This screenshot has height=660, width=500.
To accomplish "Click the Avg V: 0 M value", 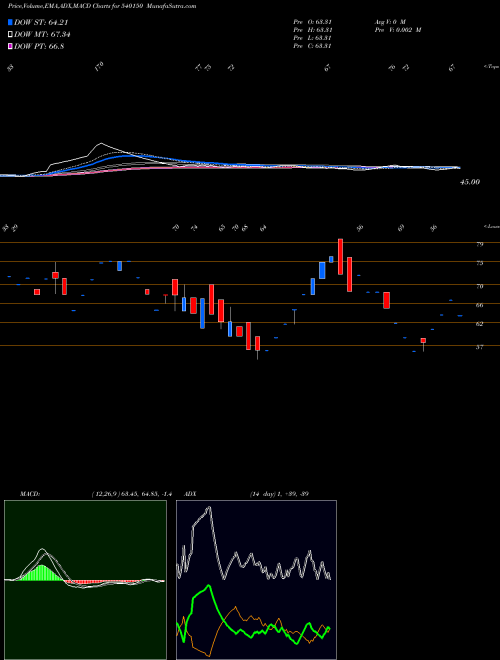I will tap(389, 22).
